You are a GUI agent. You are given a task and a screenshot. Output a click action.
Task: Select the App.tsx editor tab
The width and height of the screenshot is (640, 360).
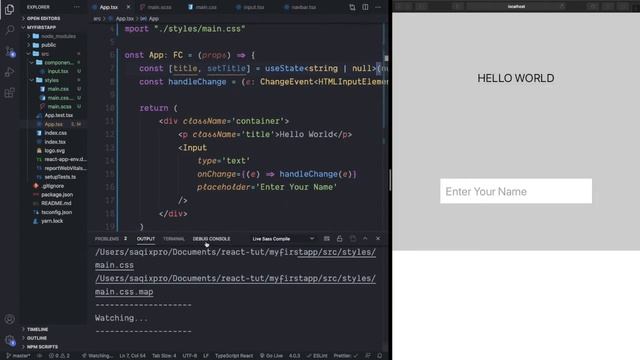[x=108, y=7]
